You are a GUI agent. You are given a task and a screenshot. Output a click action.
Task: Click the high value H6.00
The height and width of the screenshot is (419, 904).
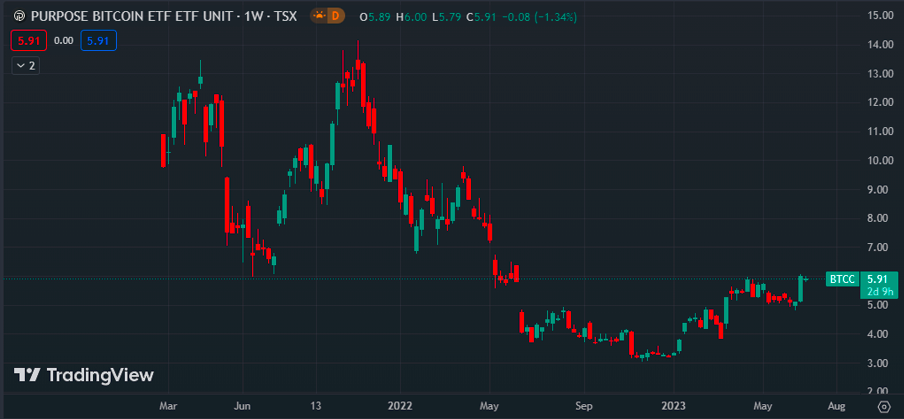click(412, 17)
